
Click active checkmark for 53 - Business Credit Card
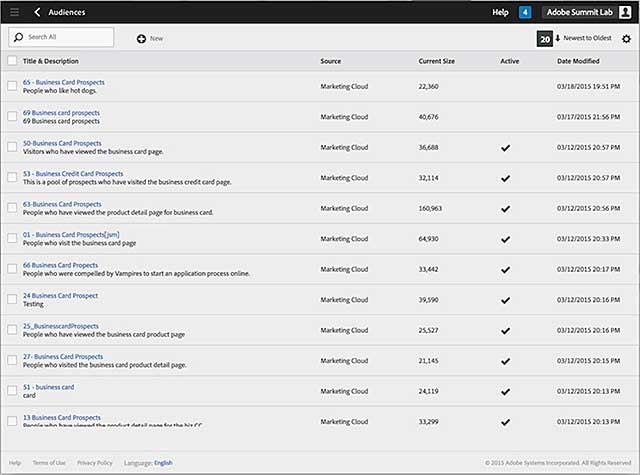click(x=505, y=178)
